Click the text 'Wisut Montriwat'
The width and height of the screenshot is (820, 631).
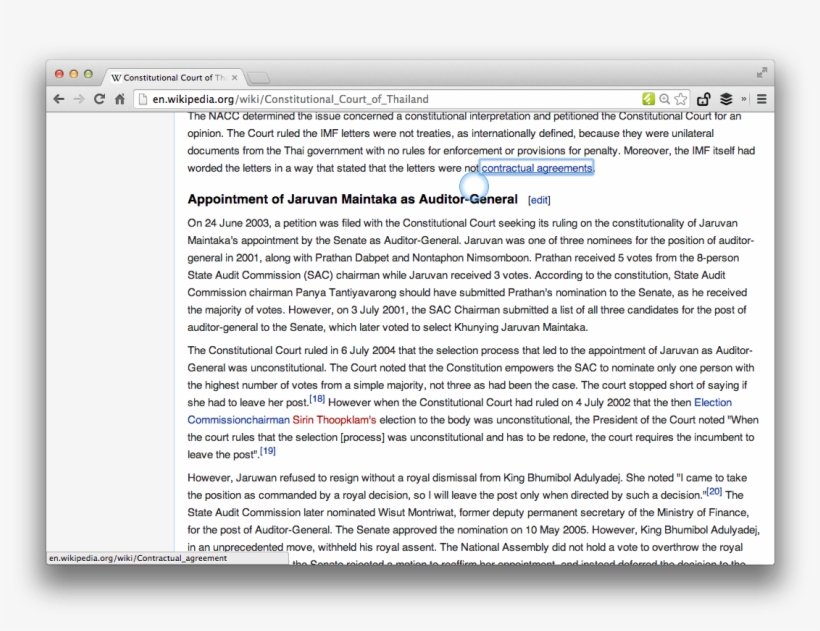[417, 512]
